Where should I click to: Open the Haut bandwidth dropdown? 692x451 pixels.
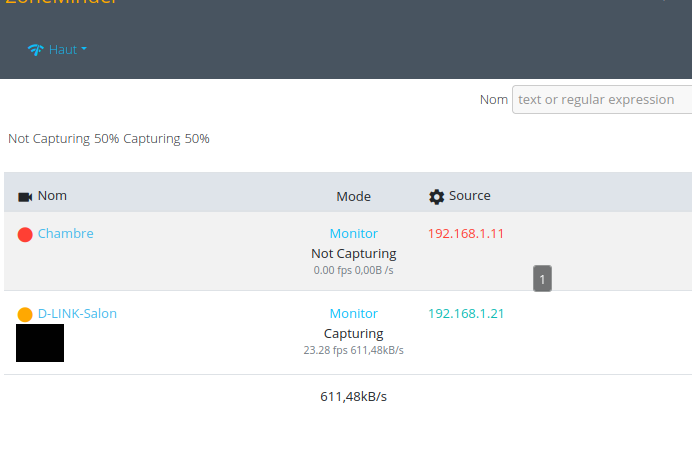click(62, 50)
